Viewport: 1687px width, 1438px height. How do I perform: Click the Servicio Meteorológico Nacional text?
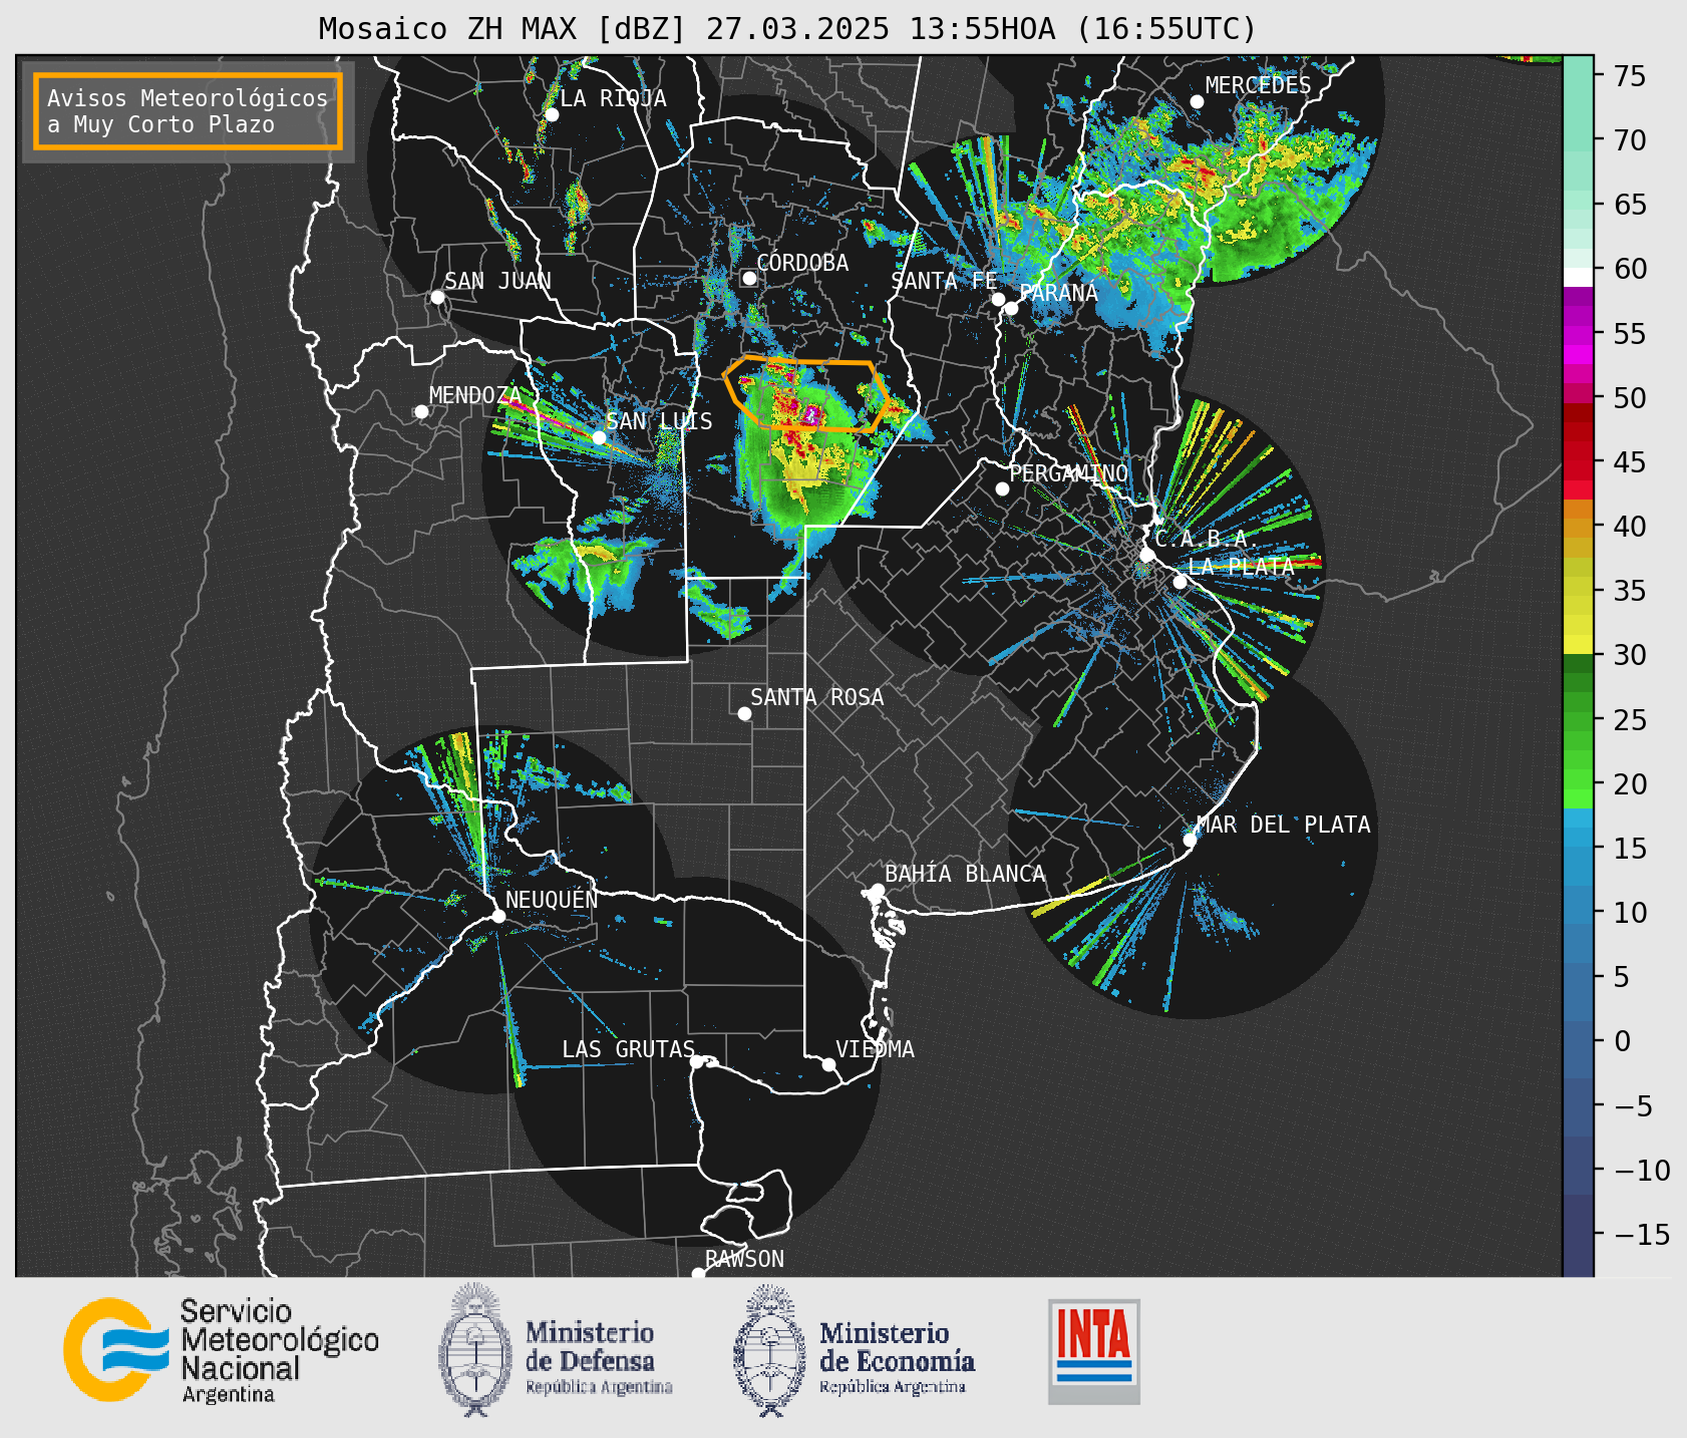(280, 1351)
